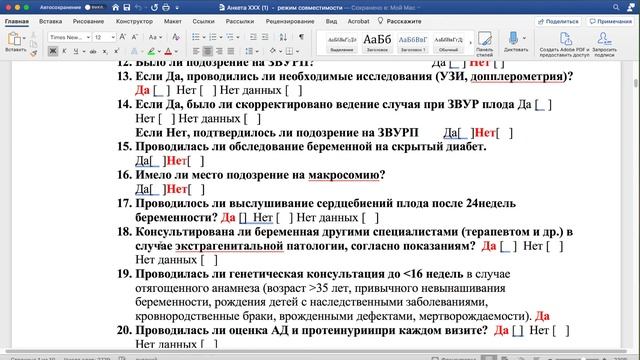Open the Acrobat tab
This screenshot has height=360, width=640.
[x=358, y=21]
